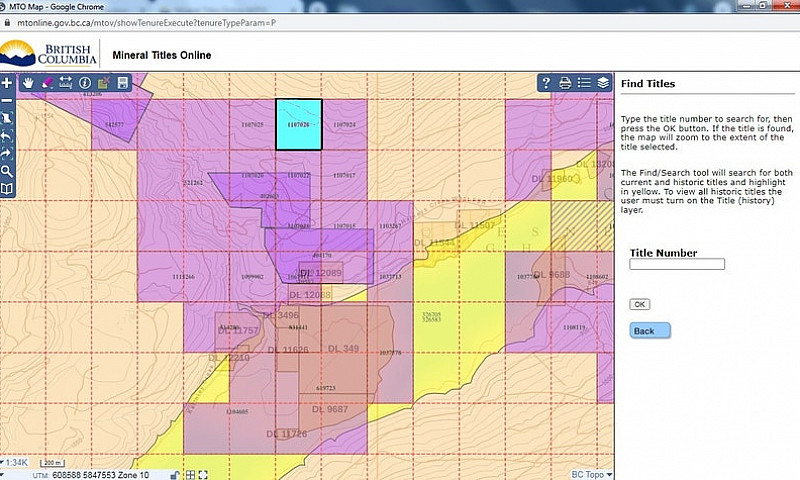Viewport: 800px width, 480px height.
Task: Click district lot DL 11757 label
Action: (x=238, y=331)
